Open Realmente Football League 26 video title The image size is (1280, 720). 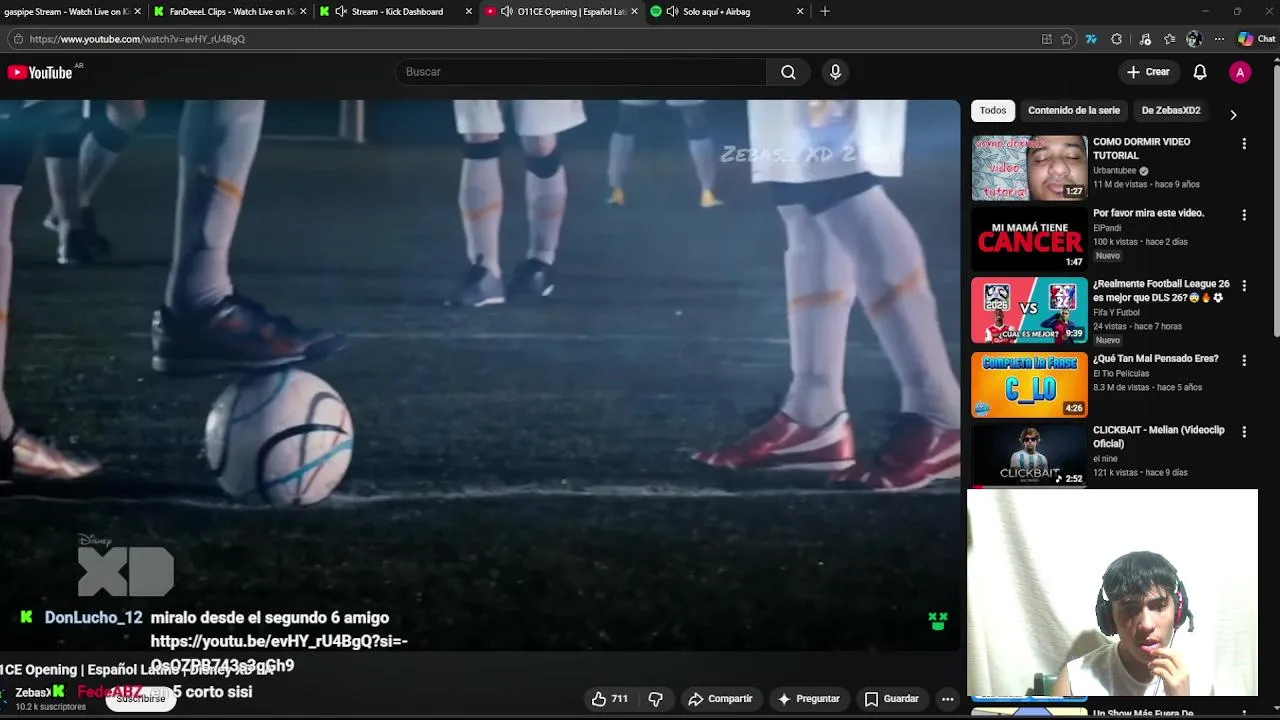tap(1161, 291)
